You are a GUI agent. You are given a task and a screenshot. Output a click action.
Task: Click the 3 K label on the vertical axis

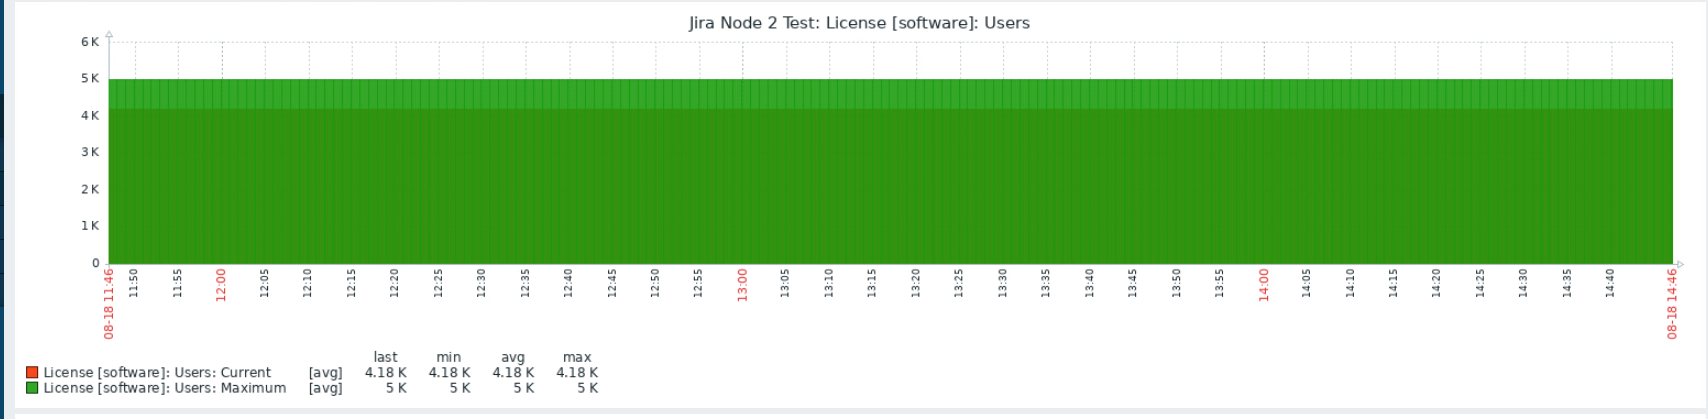point(90,152)
